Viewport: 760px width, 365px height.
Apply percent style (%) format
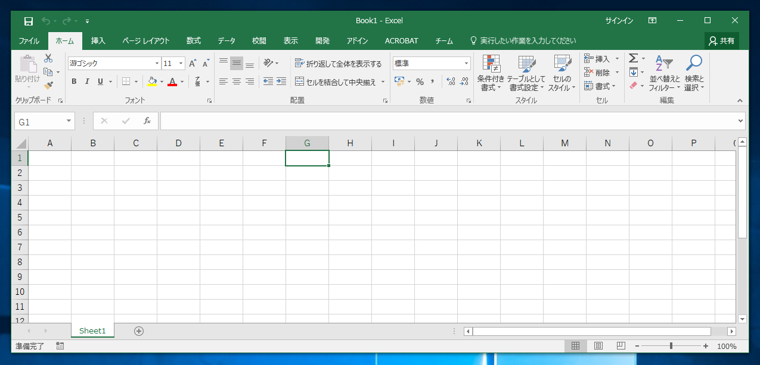point(420,81)
